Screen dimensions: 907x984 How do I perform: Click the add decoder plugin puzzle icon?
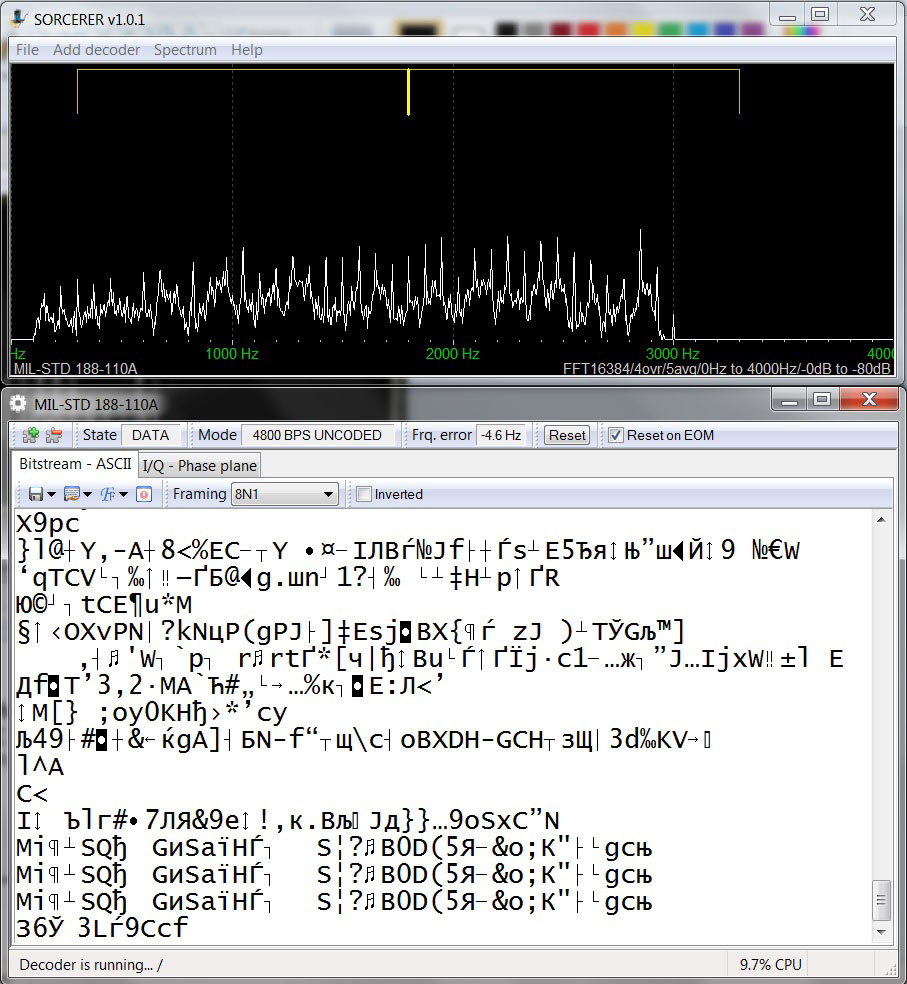click(31, 435)
